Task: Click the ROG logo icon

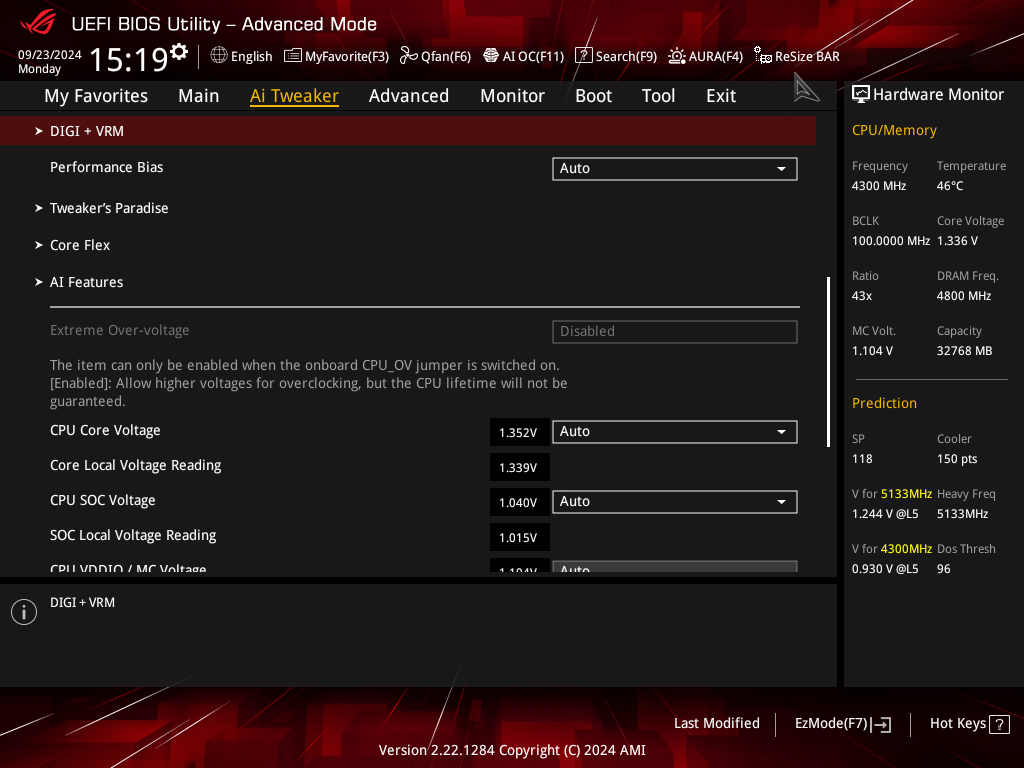Action: coord(38,24)
